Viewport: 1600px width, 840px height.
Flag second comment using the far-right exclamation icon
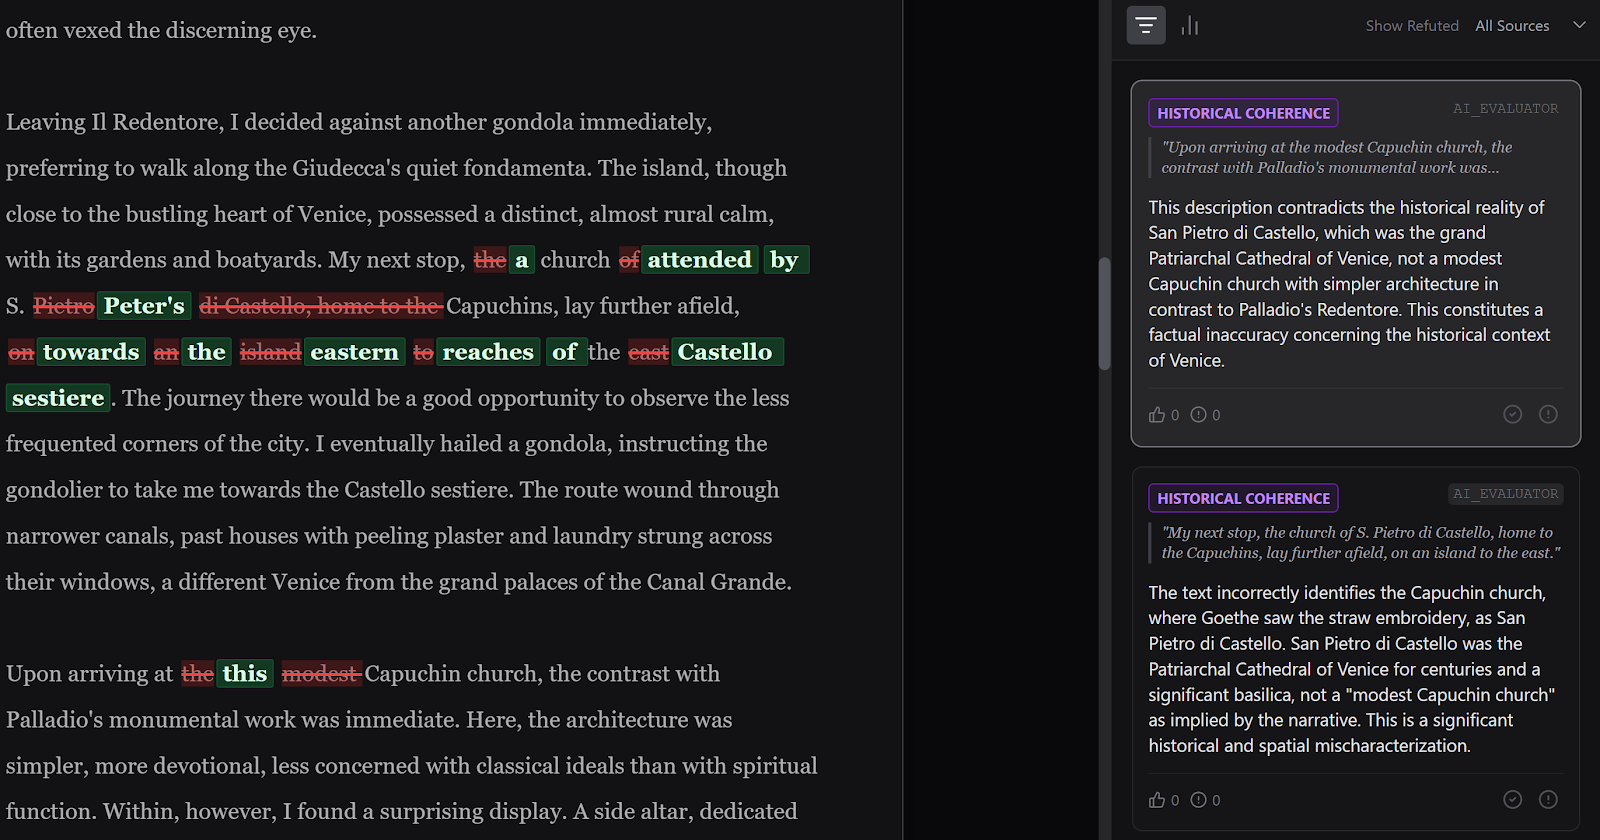(1548, 799)
